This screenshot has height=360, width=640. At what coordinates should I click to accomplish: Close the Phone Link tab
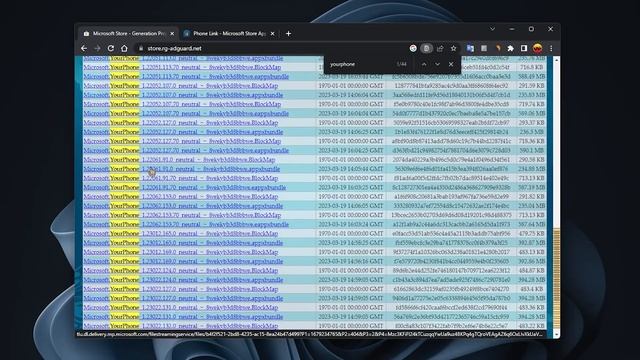point(273,33)
